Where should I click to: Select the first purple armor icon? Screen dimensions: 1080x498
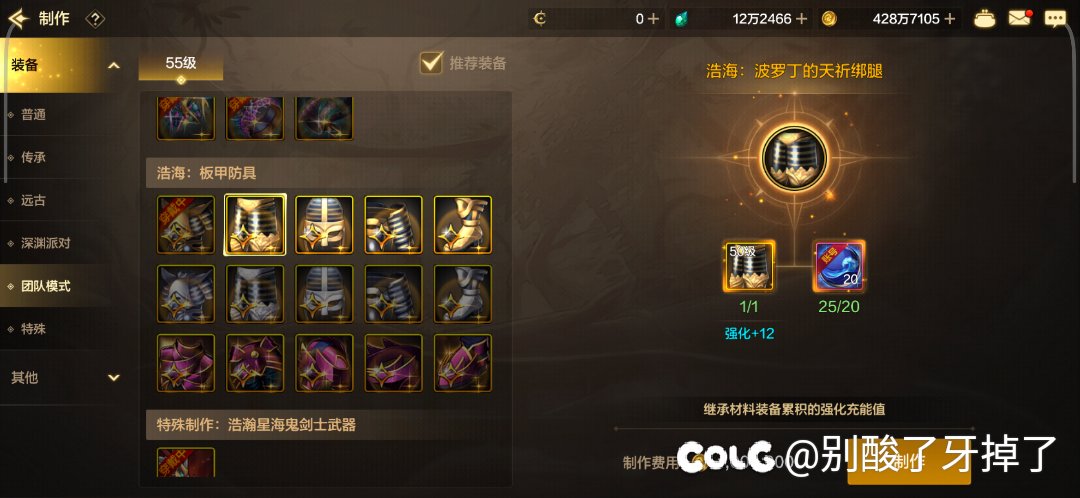(x=186, y=363)
